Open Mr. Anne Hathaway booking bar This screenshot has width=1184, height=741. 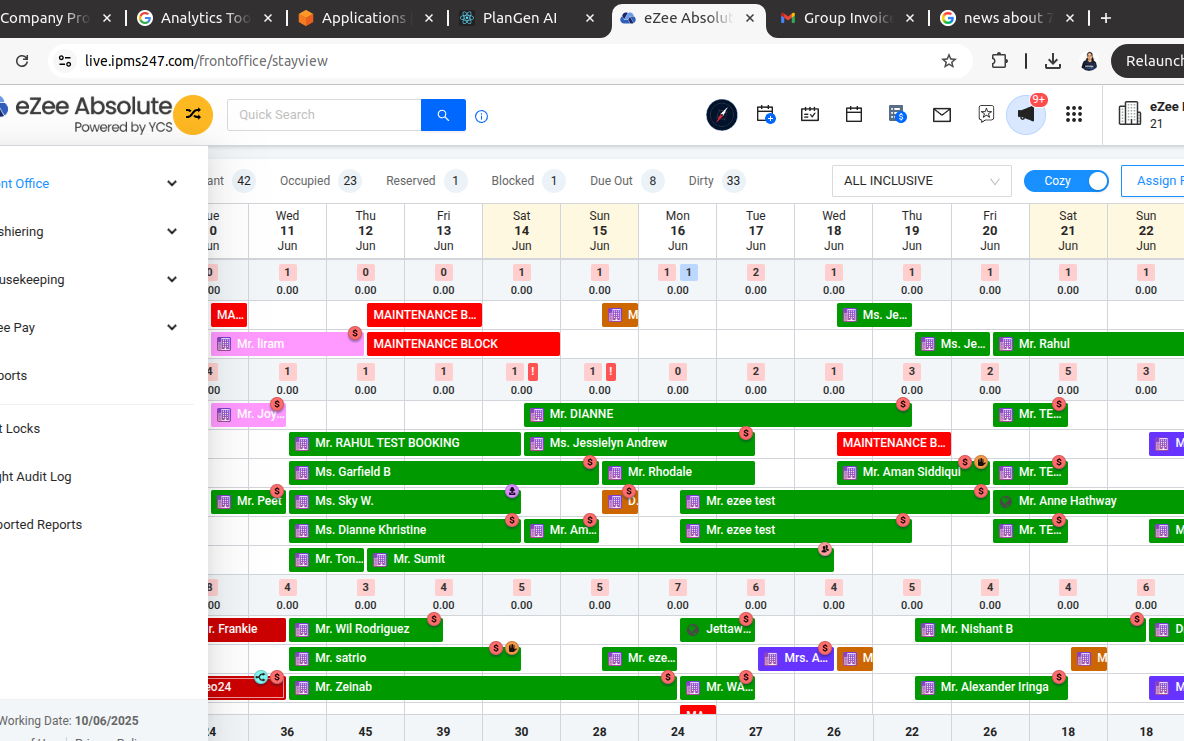coord(1088,502)
